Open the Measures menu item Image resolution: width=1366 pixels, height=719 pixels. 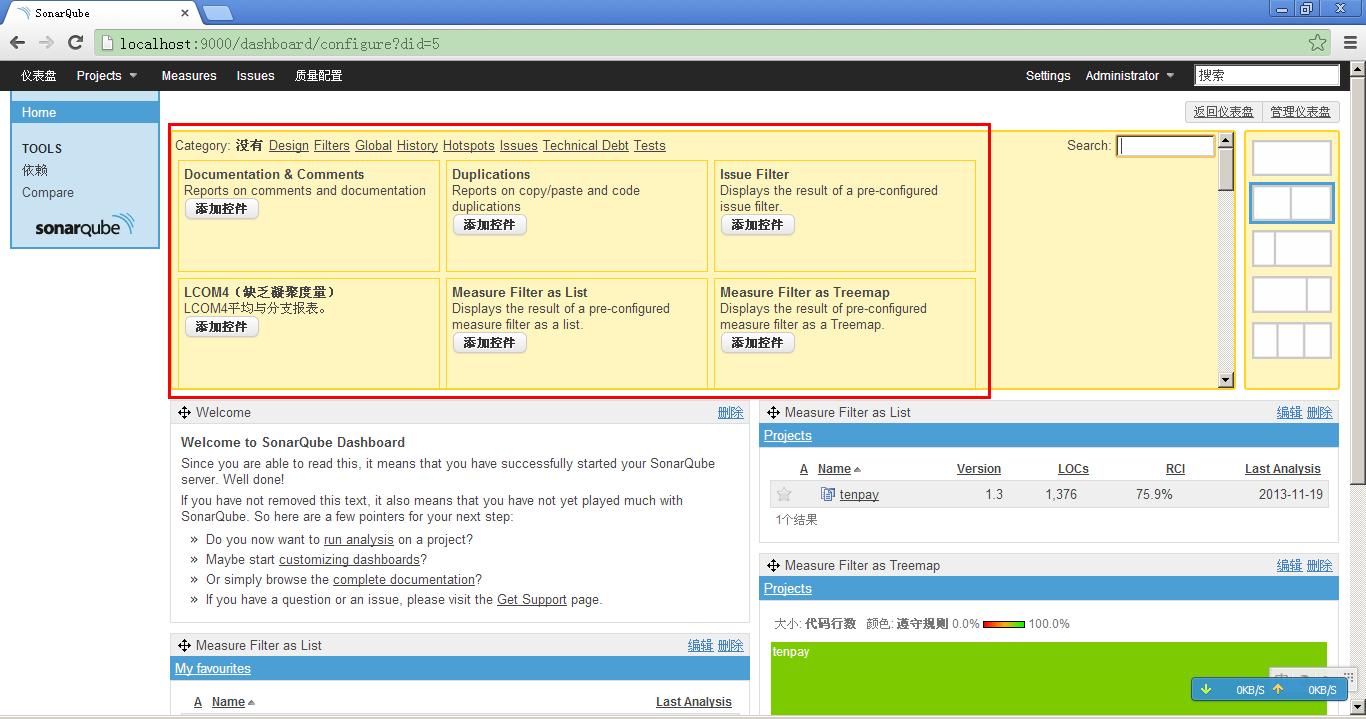(189, 76)
